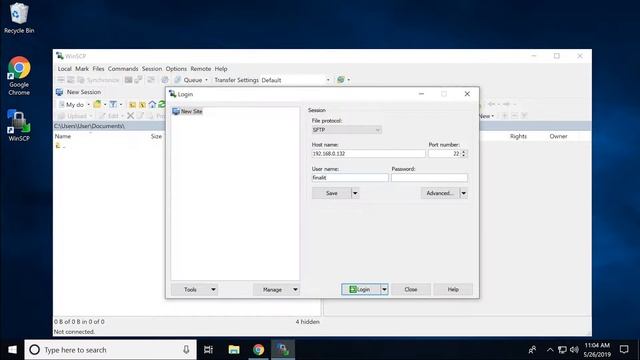Click the Edit toolbar button
The image size is (640, 360).
110,116
